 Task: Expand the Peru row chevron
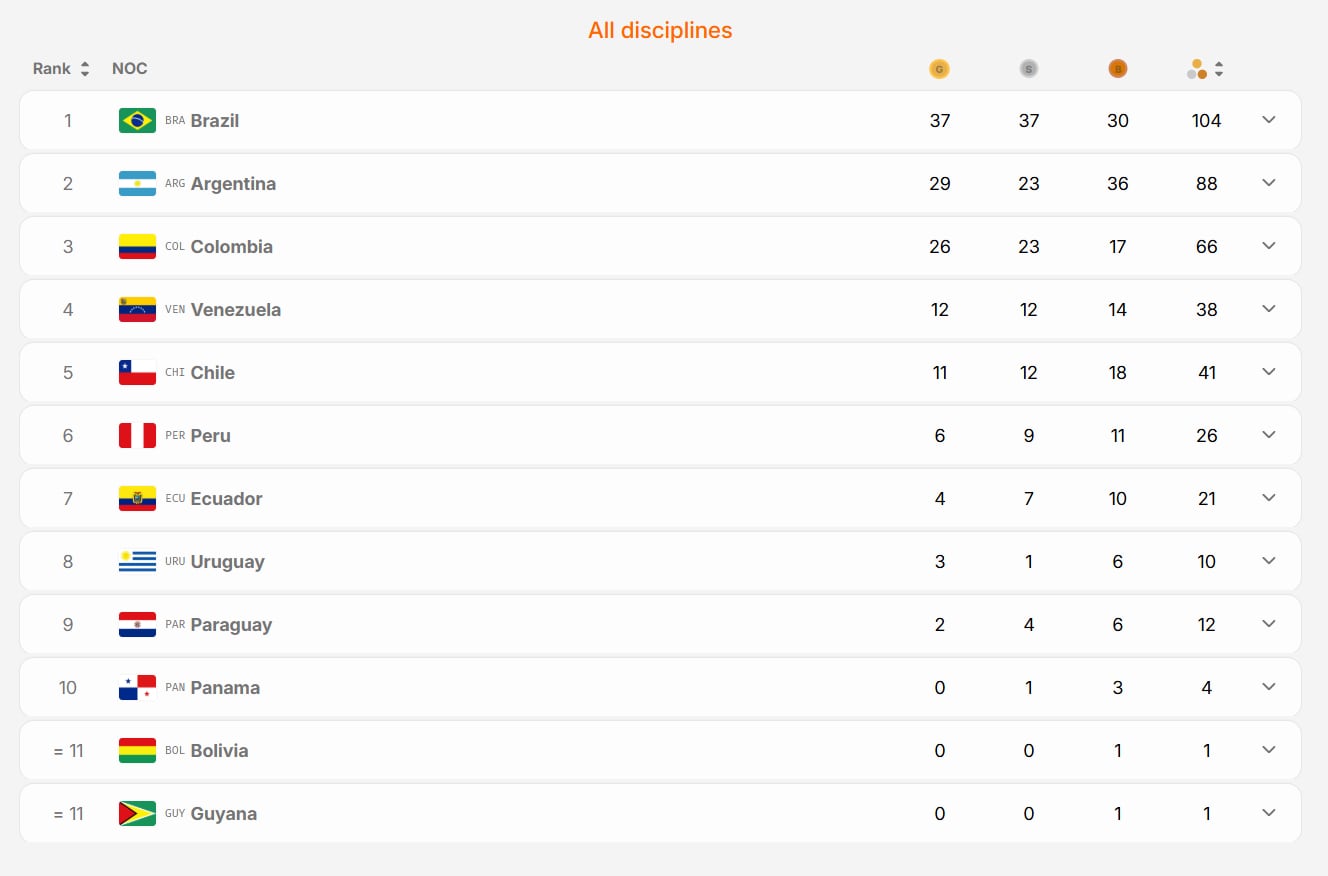pyautogui.click(x=1269, y=435)
